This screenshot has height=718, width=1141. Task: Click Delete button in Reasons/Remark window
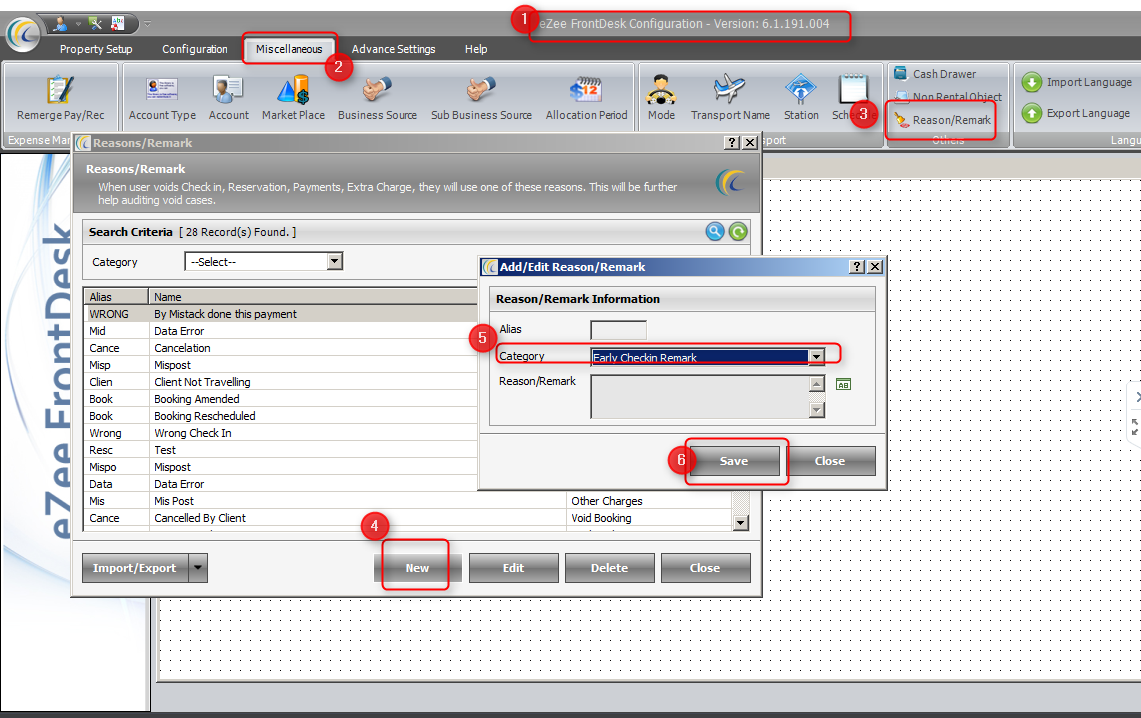[610, 567]
